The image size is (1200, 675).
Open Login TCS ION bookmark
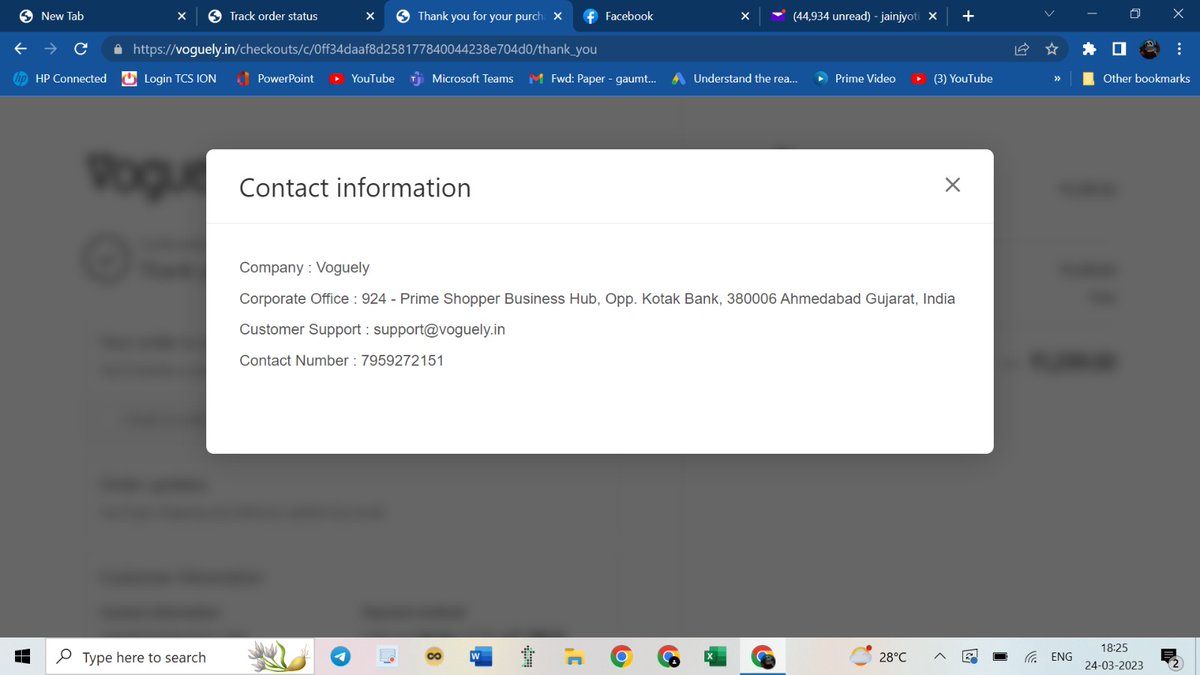[x=169, y=78]
